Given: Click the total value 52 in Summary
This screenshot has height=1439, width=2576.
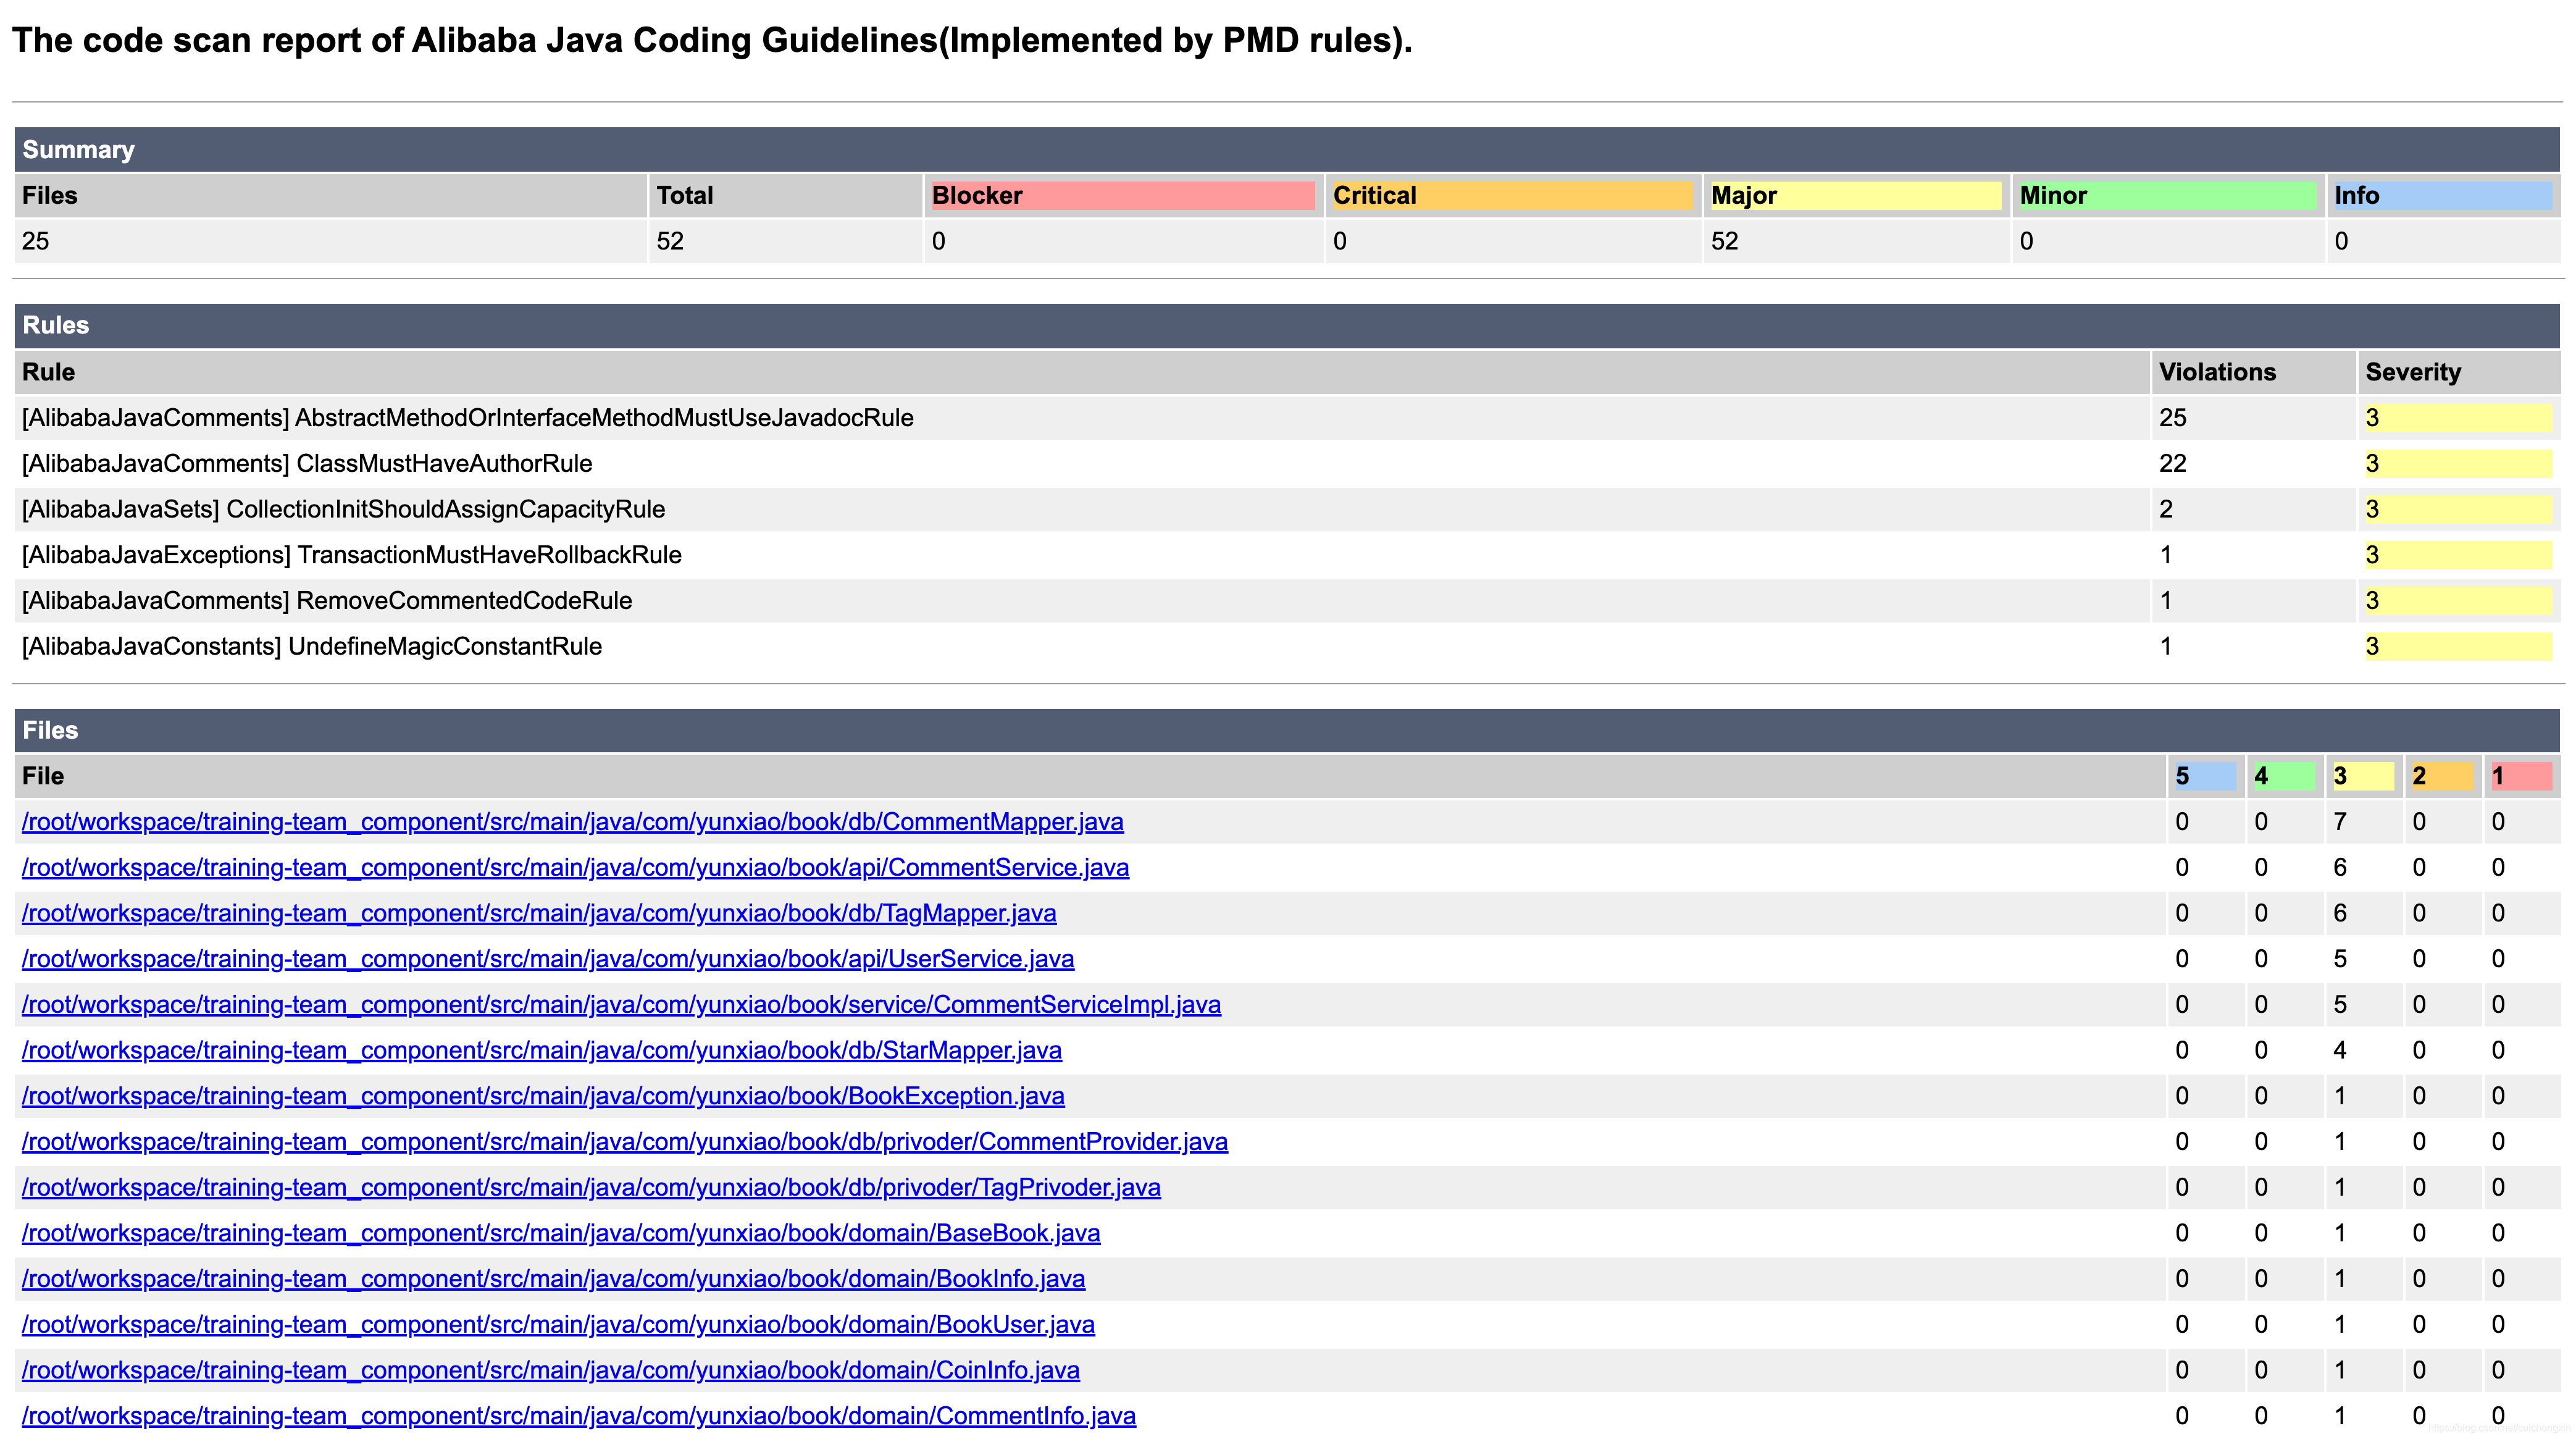Looking at the screenshot, I should click(670, 242).
